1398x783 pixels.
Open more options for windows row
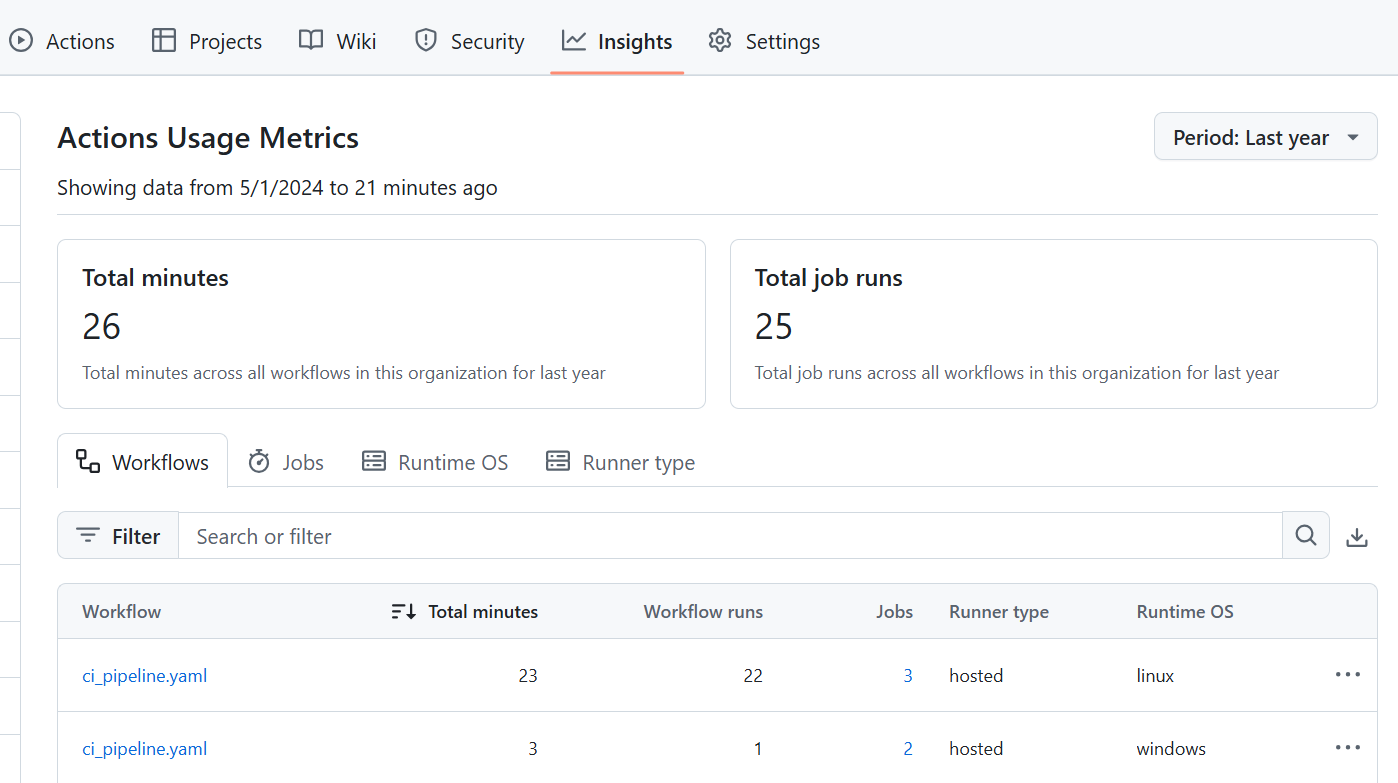tap(1348, 747)
